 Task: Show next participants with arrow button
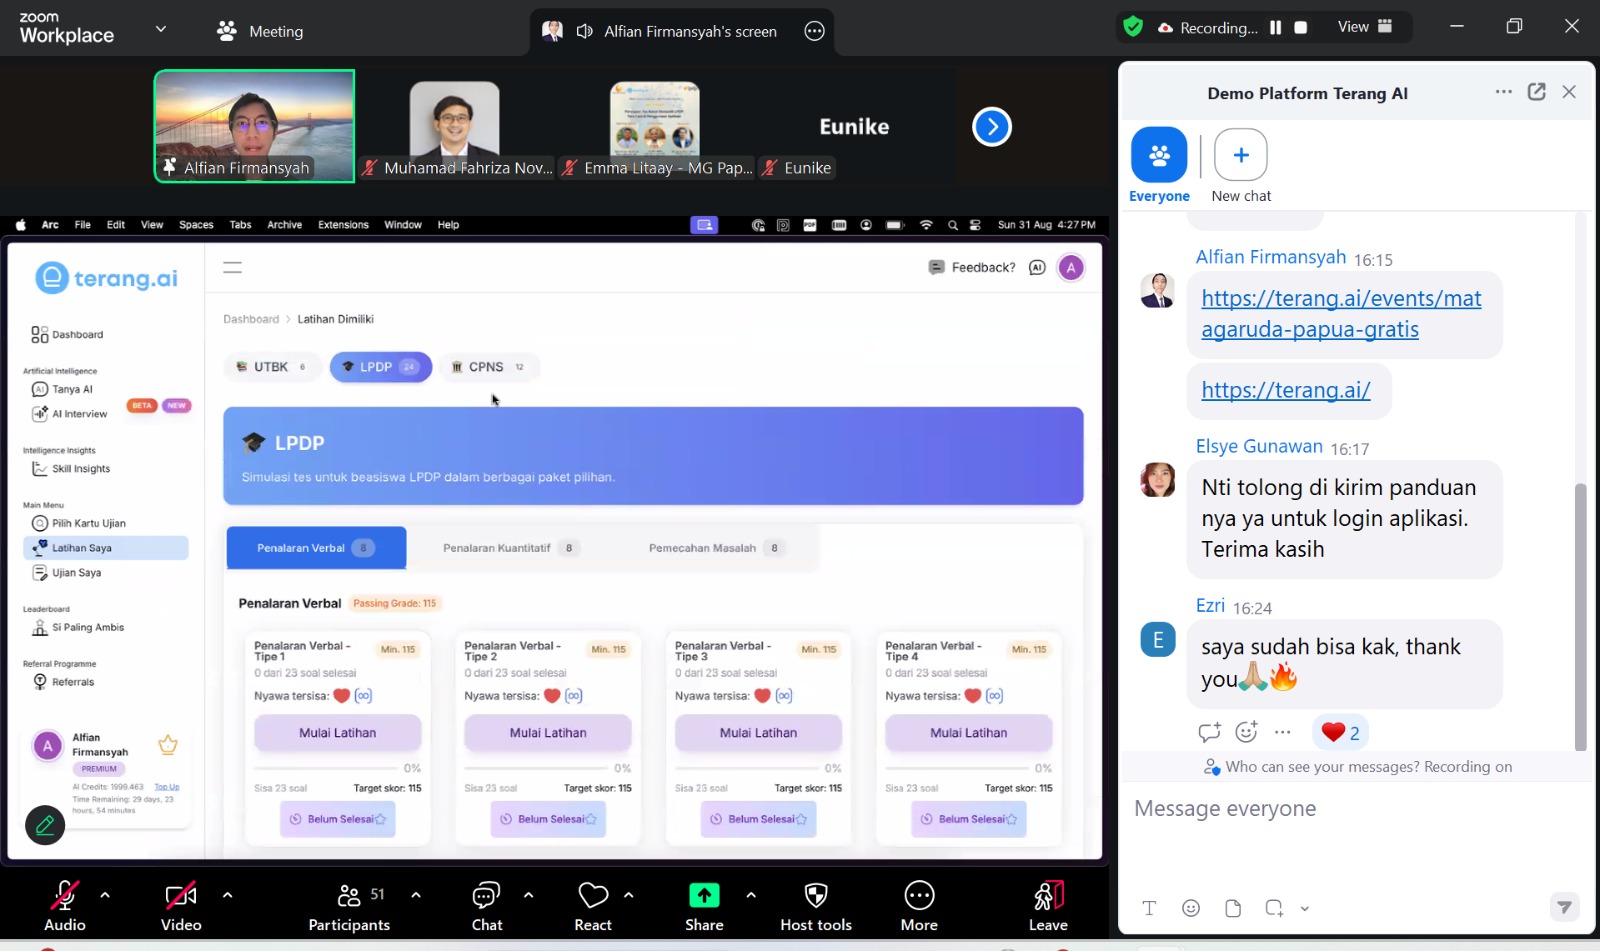(x=992, y=127)
